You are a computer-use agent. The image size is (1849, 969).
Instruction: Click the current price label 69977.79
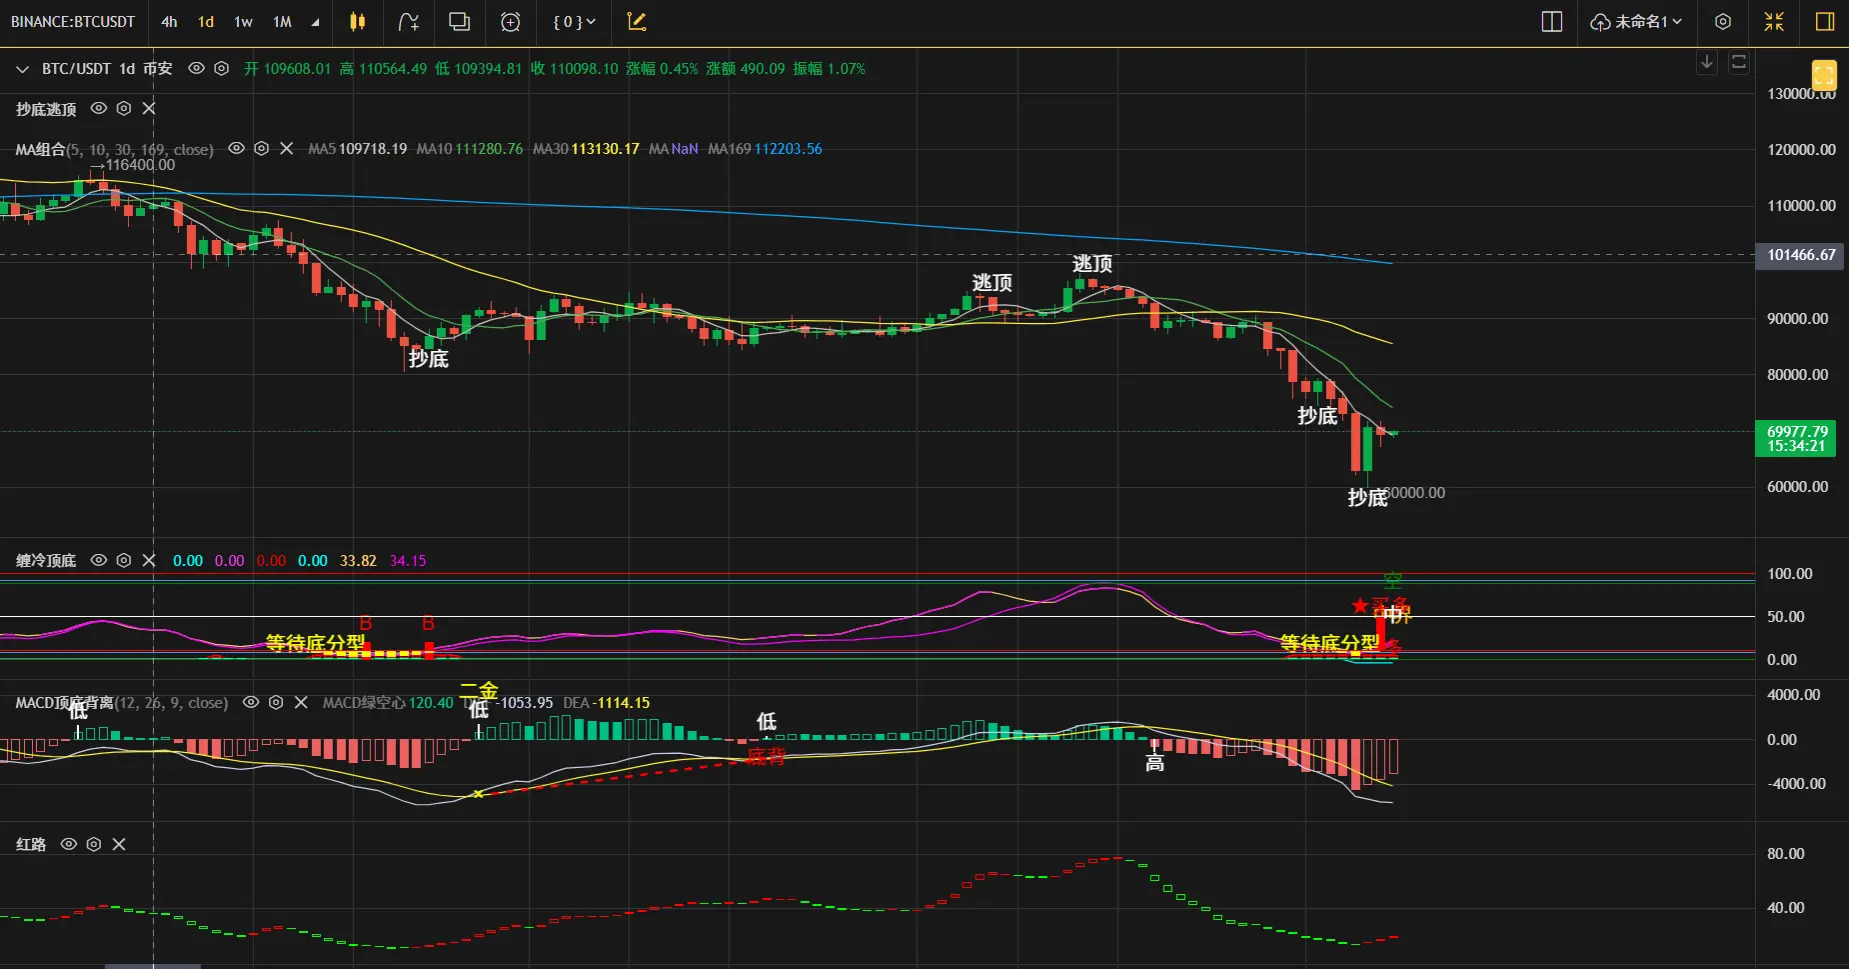point(1796,439)
